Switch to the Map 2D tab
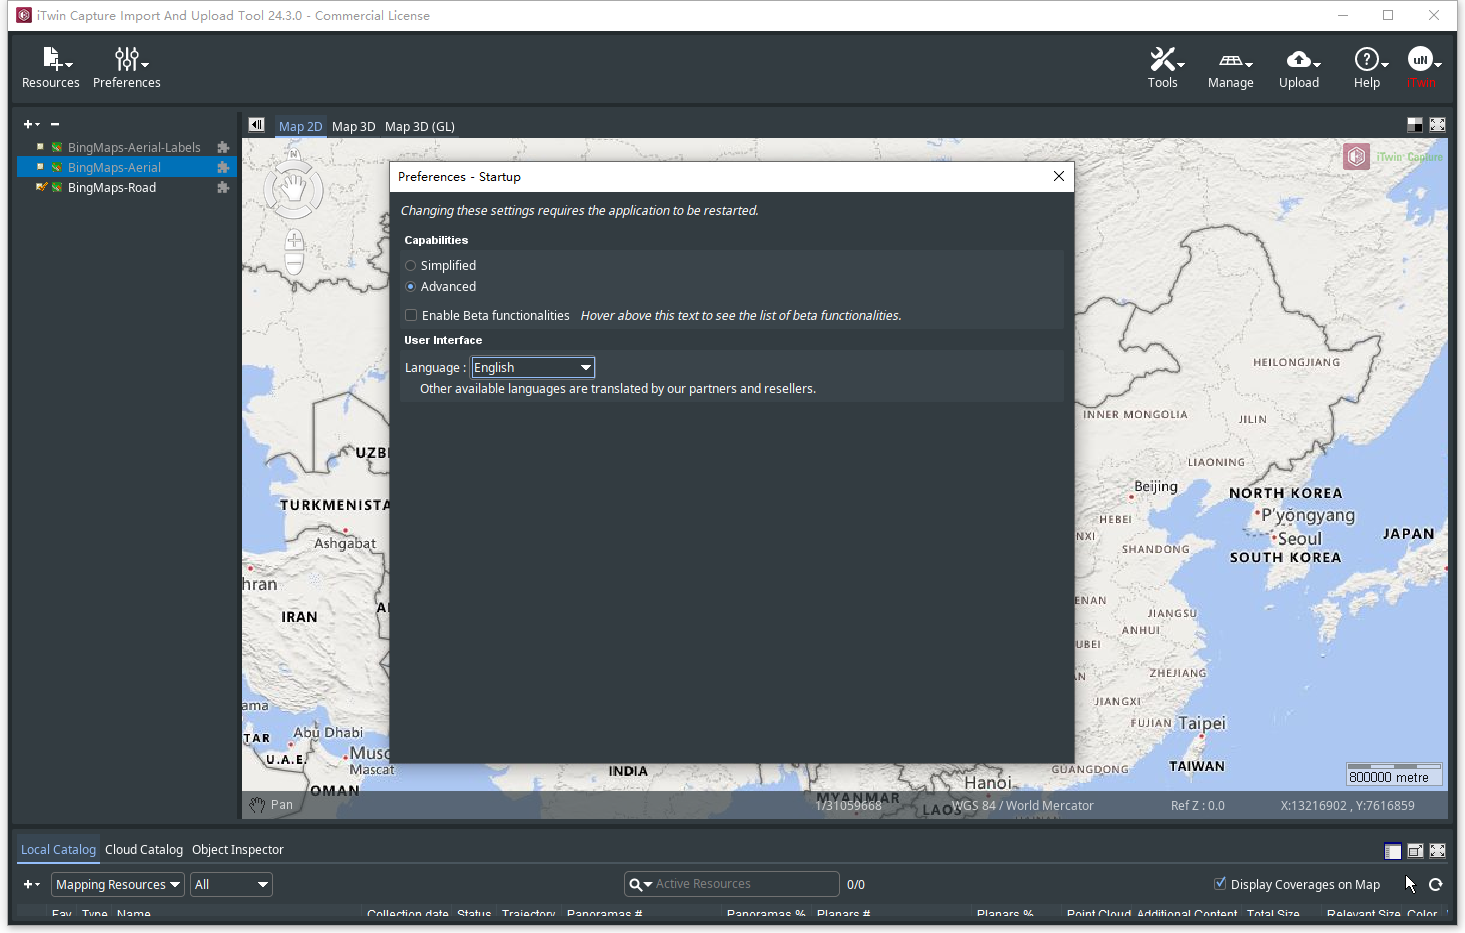 [300, 126]
